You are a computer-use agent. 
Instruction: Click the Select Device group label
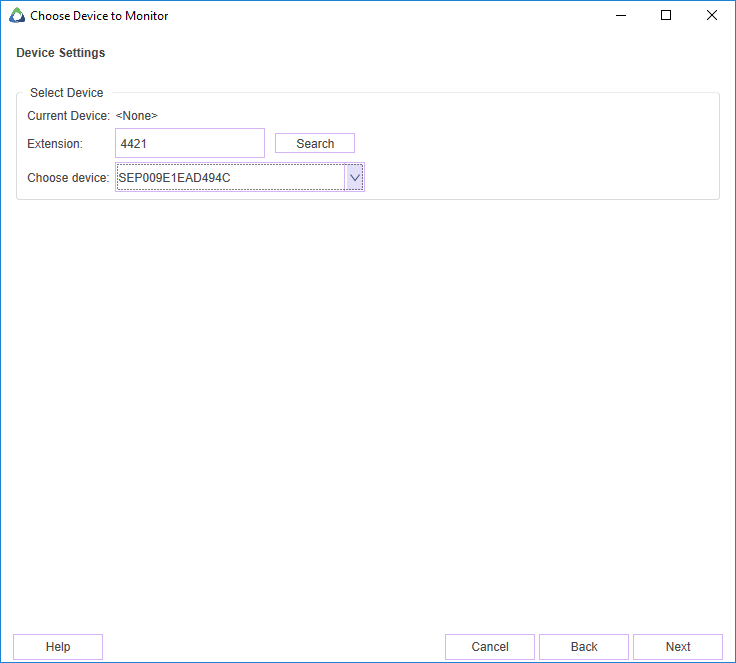coord(67,93)
